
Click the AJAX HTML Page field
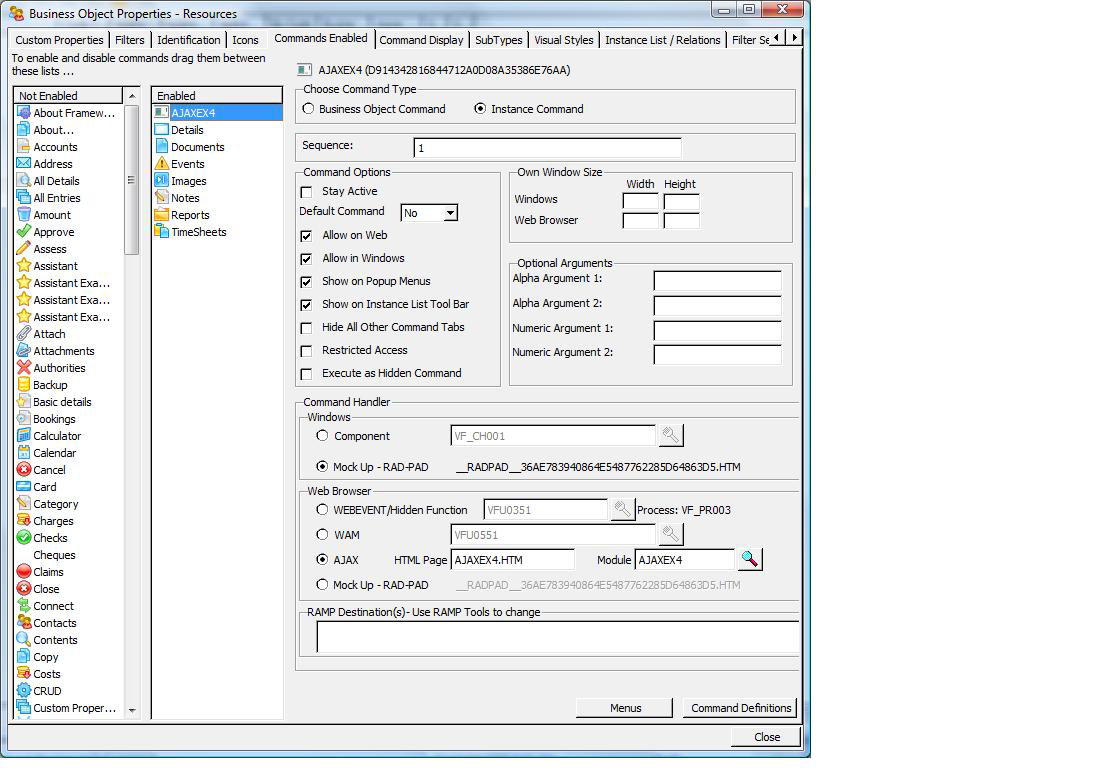coord(513,560)
